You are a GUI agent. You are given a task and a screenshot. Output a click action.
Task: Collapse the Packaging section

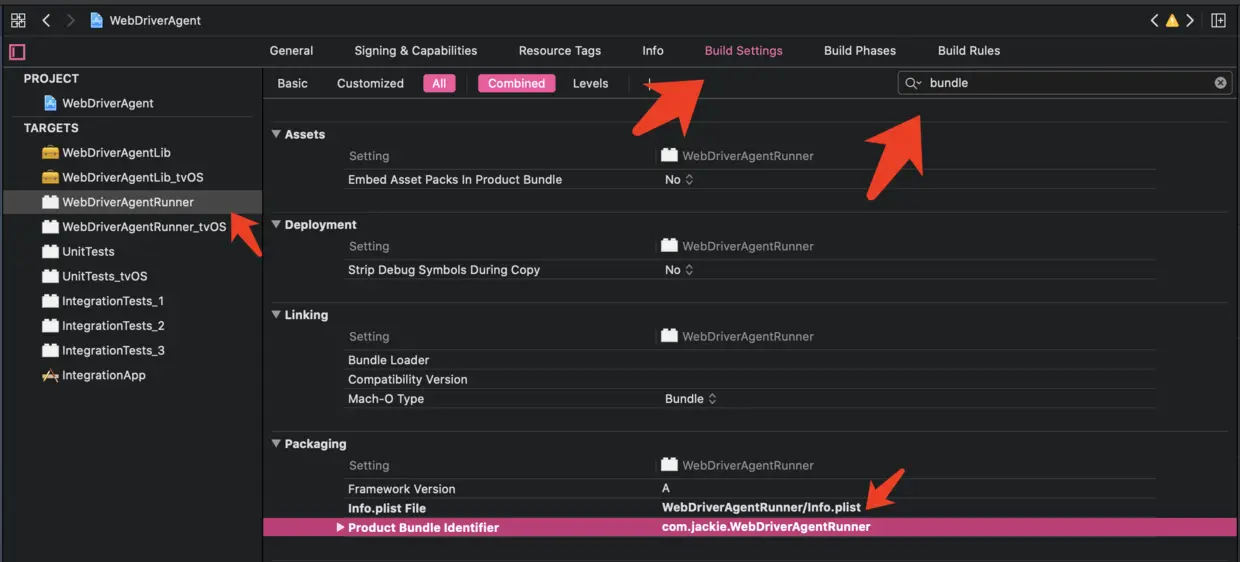pyautogui.click(x=276, y=444)
